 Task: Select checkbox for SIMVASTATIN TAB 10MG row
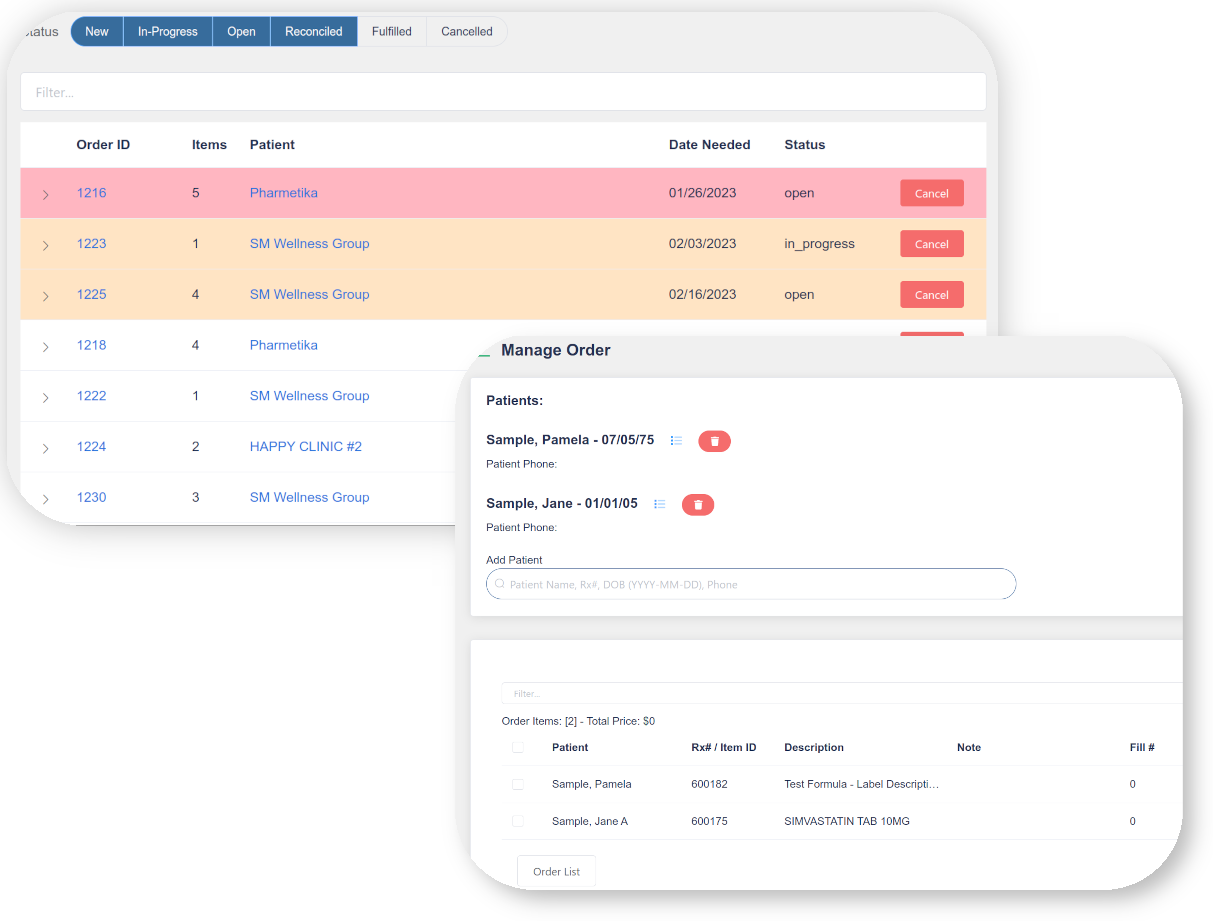[518, 821]
